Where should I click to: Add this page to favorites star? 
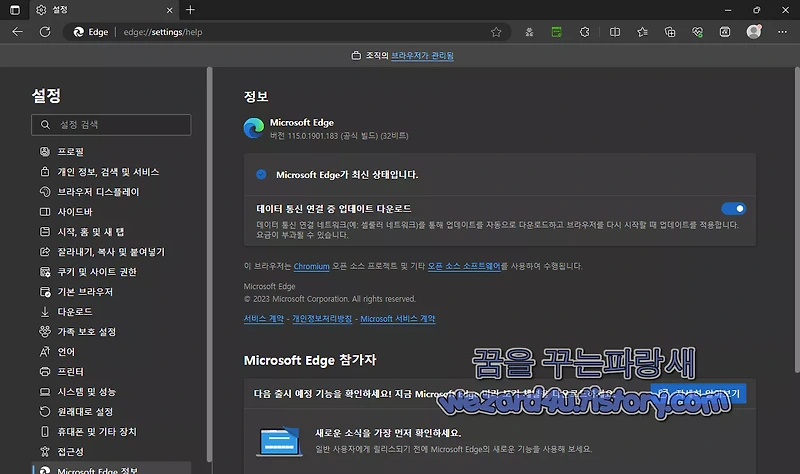496,32
